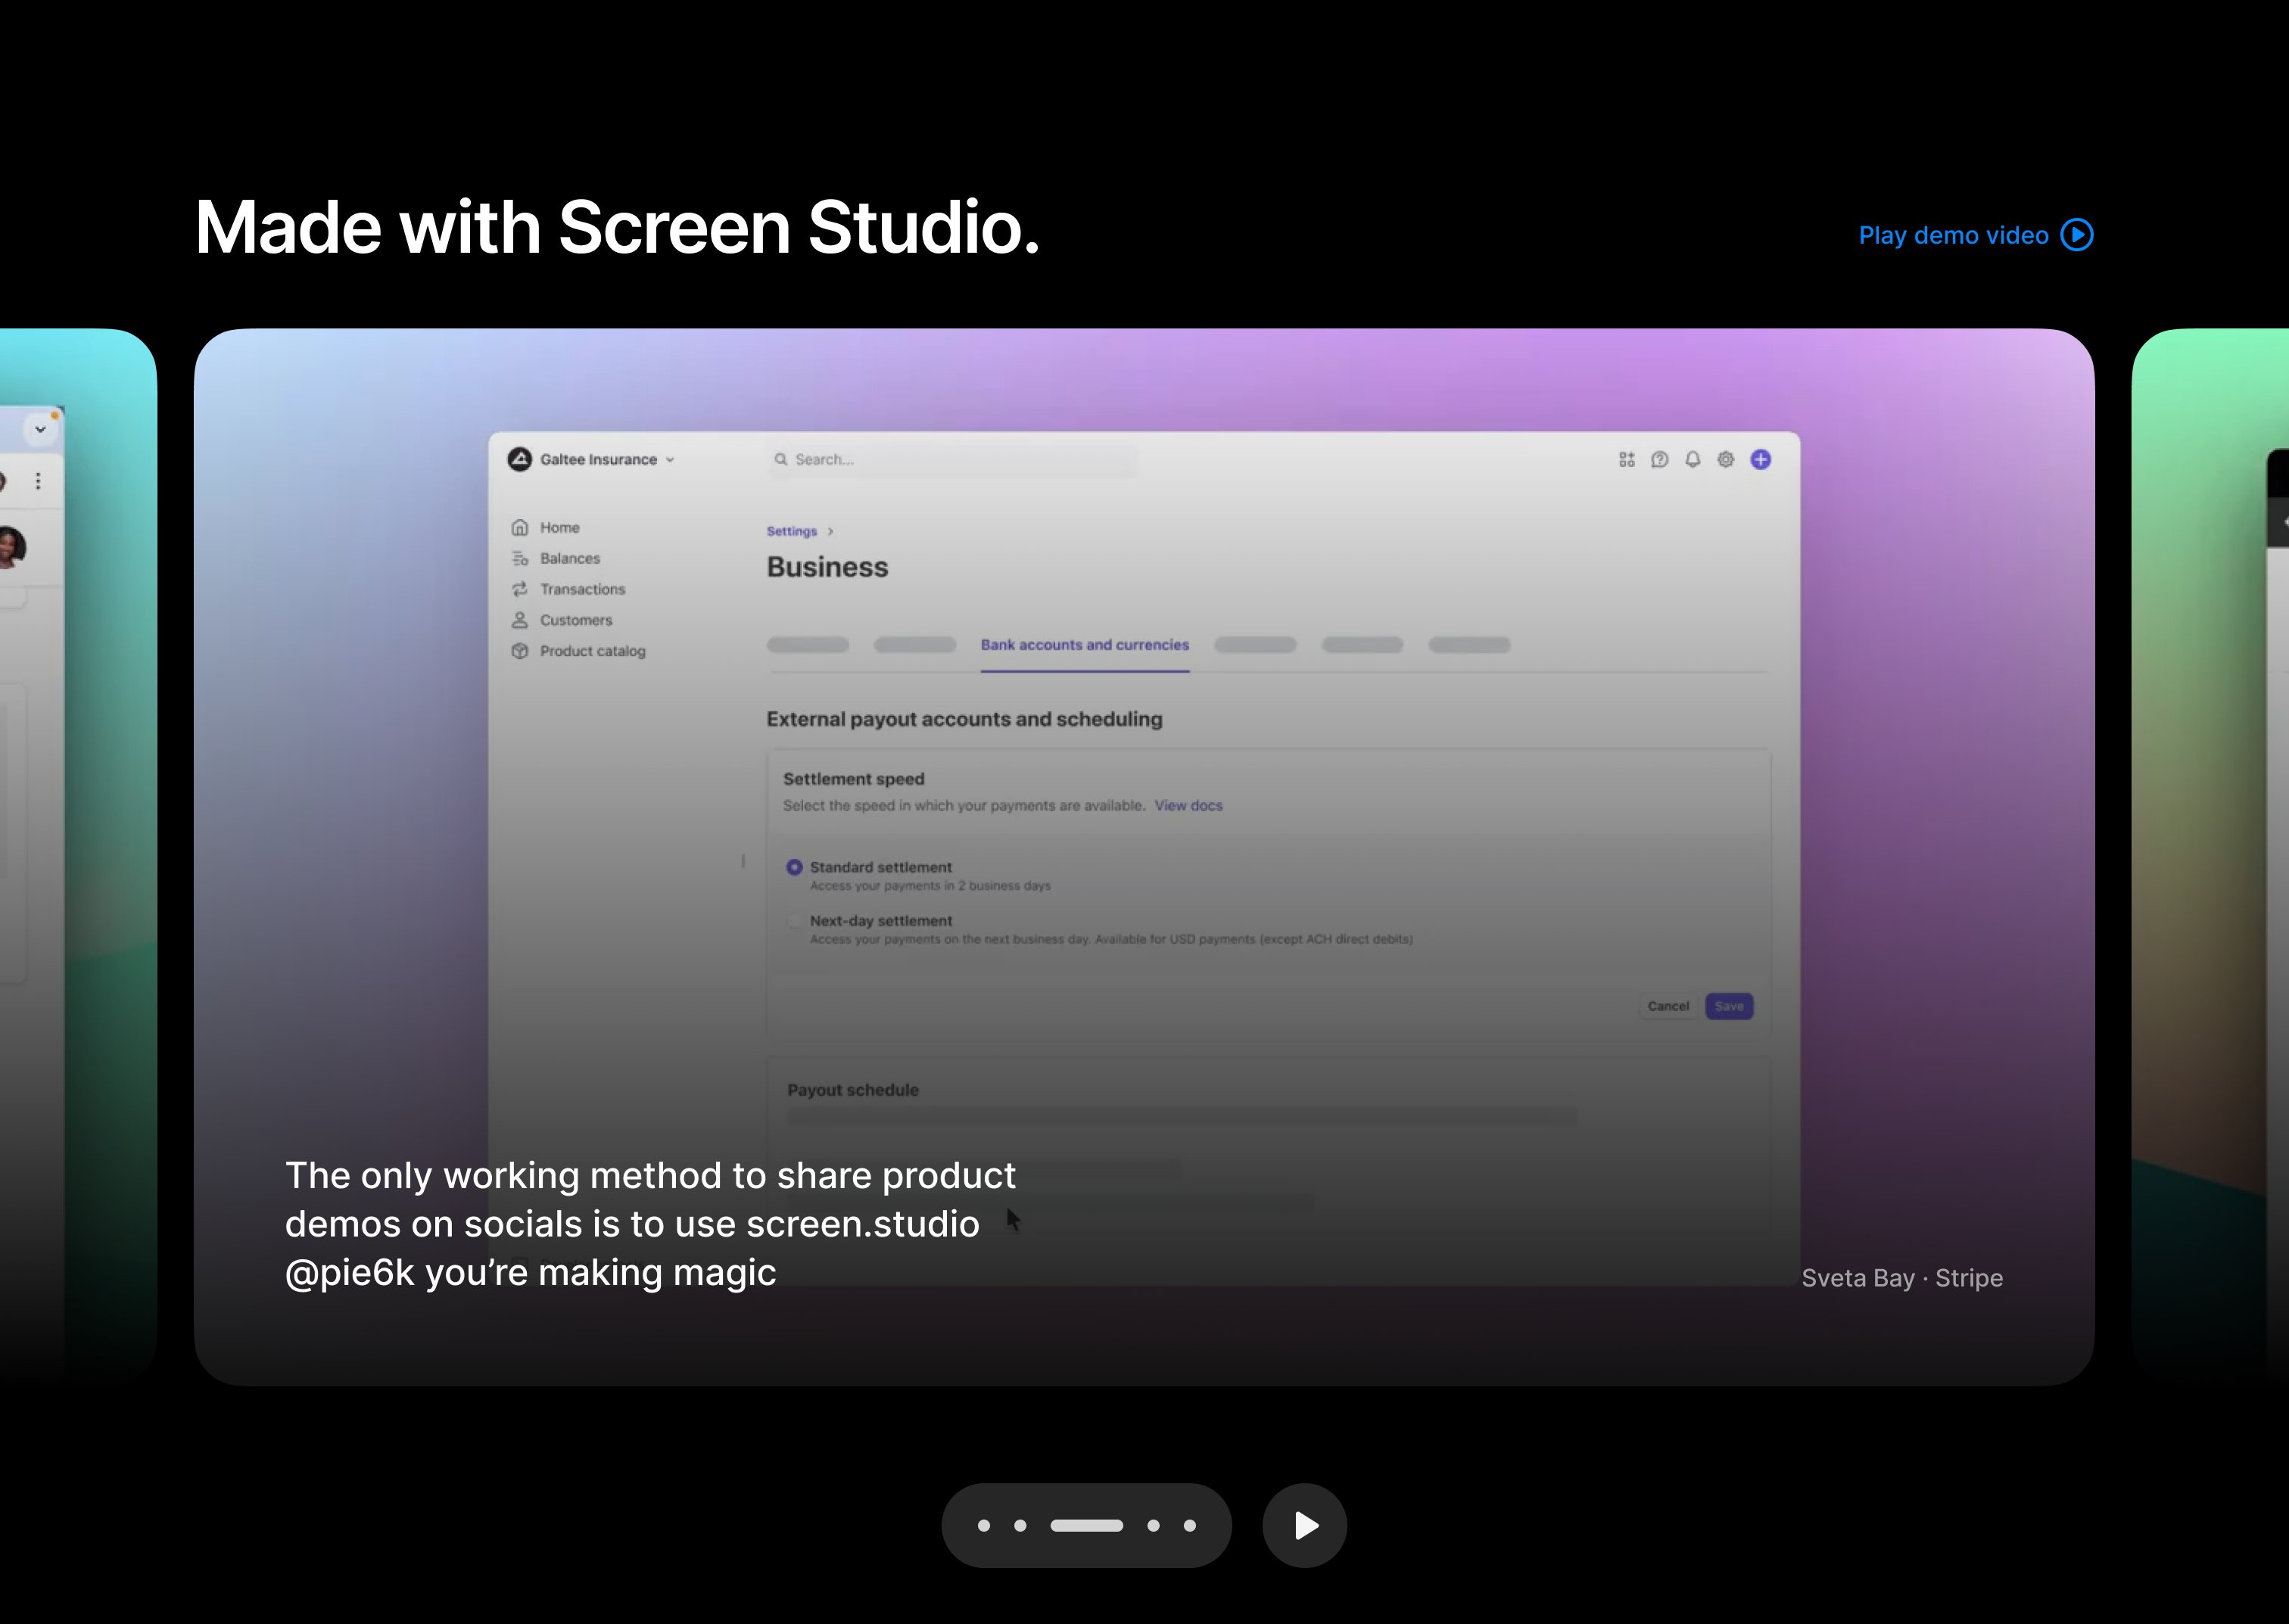Image resolution: width=2289 pixels, height=1624 pixels.
Task: Click the Product catalog box icon
Action: click(519, 651)
